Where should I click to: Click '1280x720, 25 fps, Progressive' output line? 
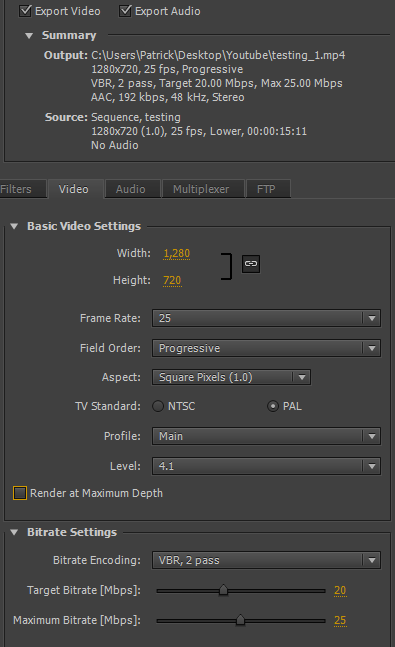coord(167,69)
